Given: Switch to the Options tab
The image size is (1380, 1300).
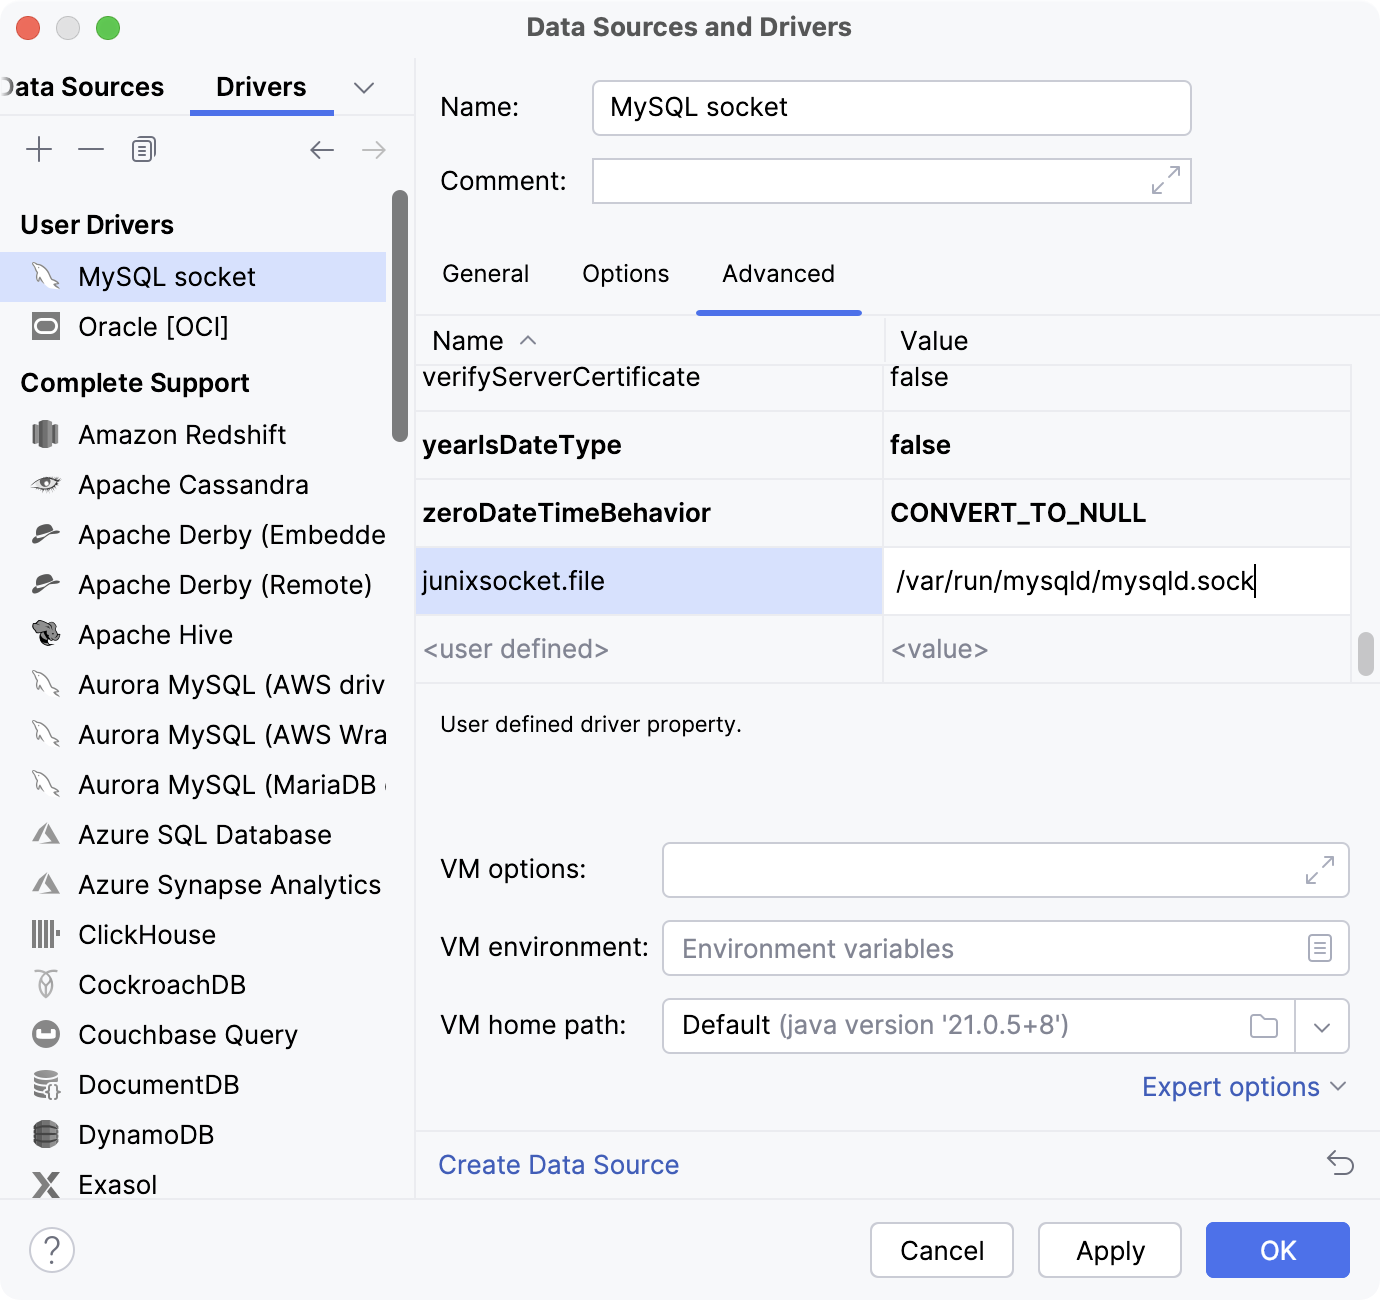Looking at the screenshot, I should coord(625,274).
